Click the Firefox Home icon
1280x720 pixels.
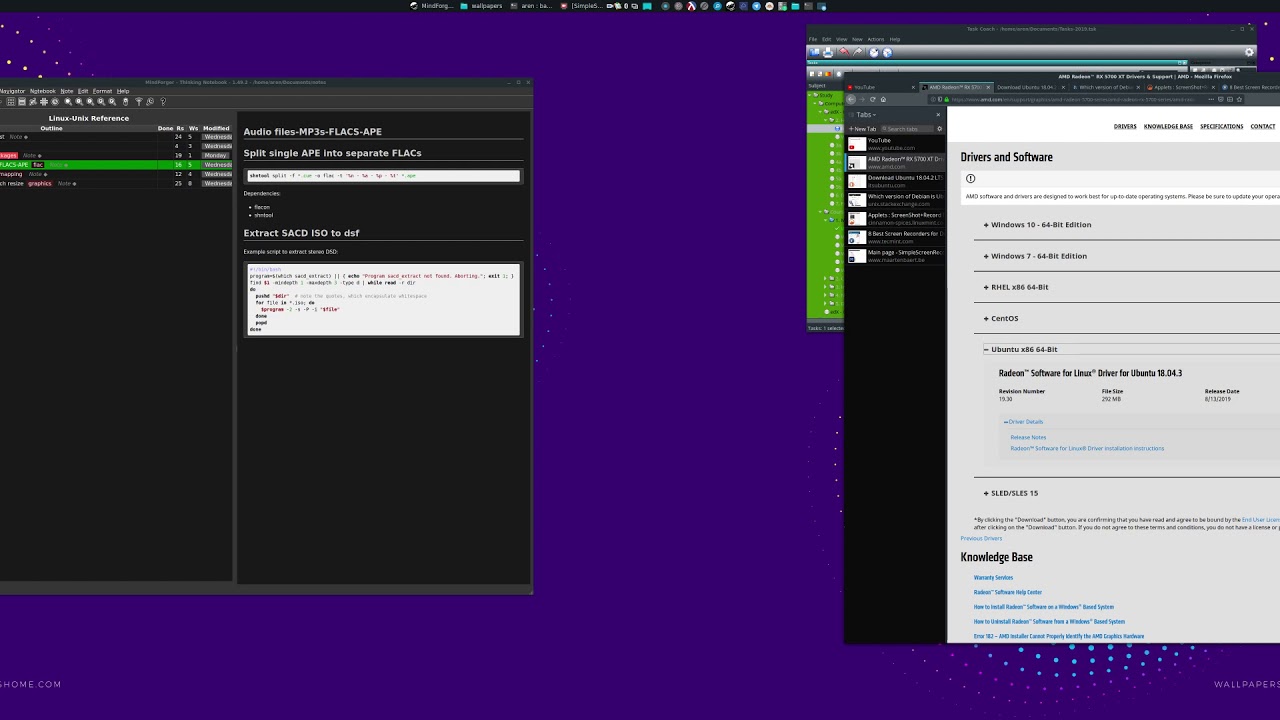(883, 99)
